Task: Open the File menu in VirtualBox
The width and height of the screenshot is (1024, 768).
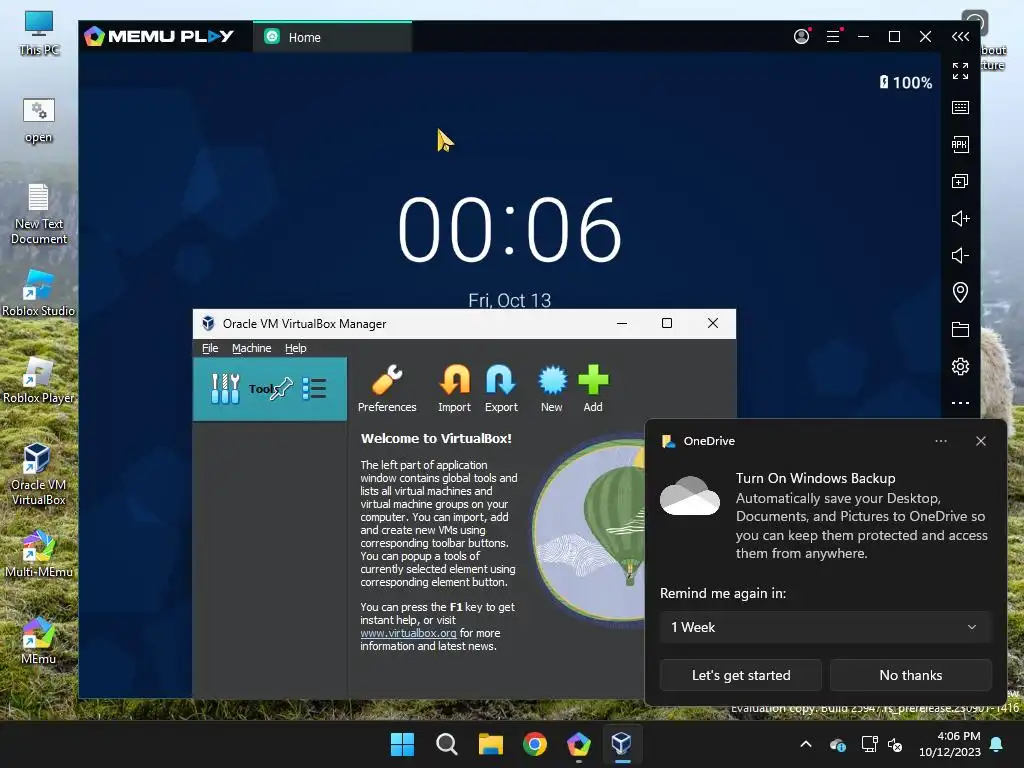Action: [x=210, y=348]
